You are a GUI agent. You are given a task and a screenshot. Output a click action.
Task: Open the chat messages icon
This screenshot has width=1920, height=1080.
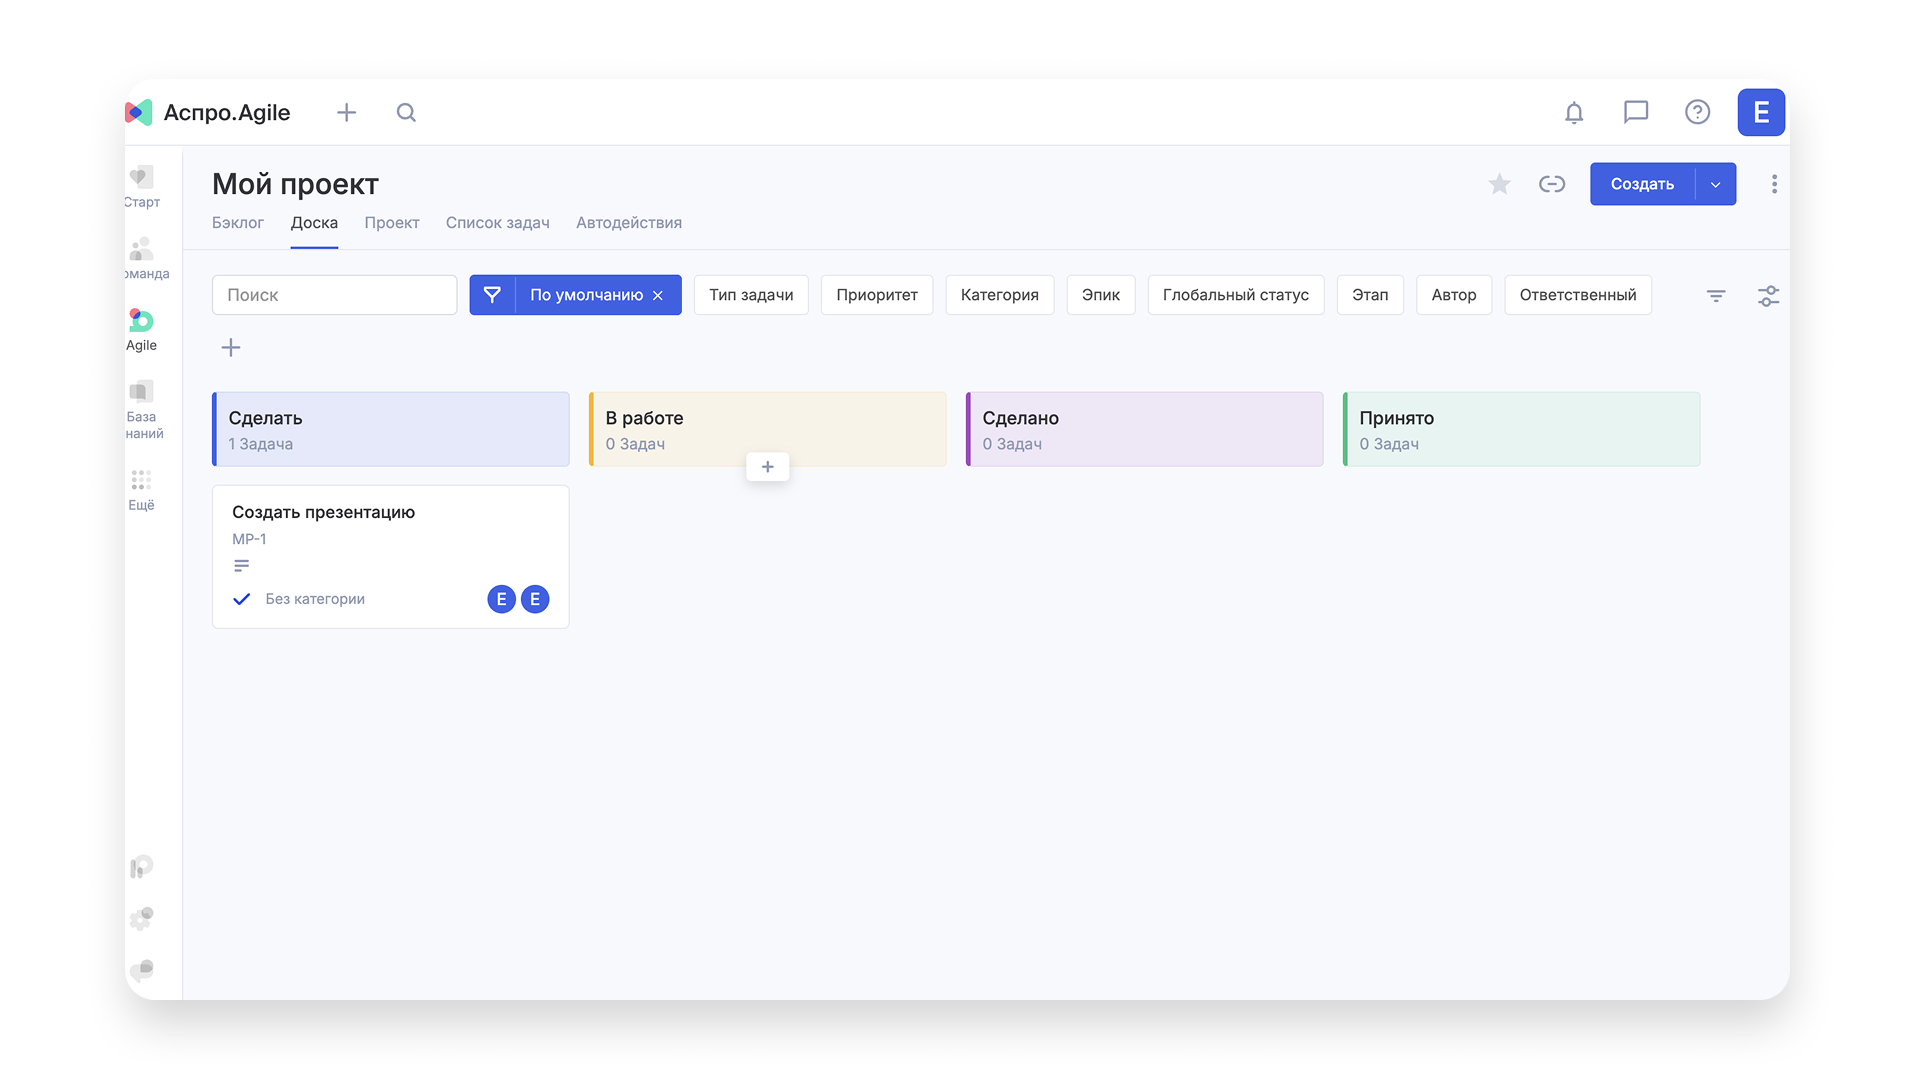(1636, 112)
